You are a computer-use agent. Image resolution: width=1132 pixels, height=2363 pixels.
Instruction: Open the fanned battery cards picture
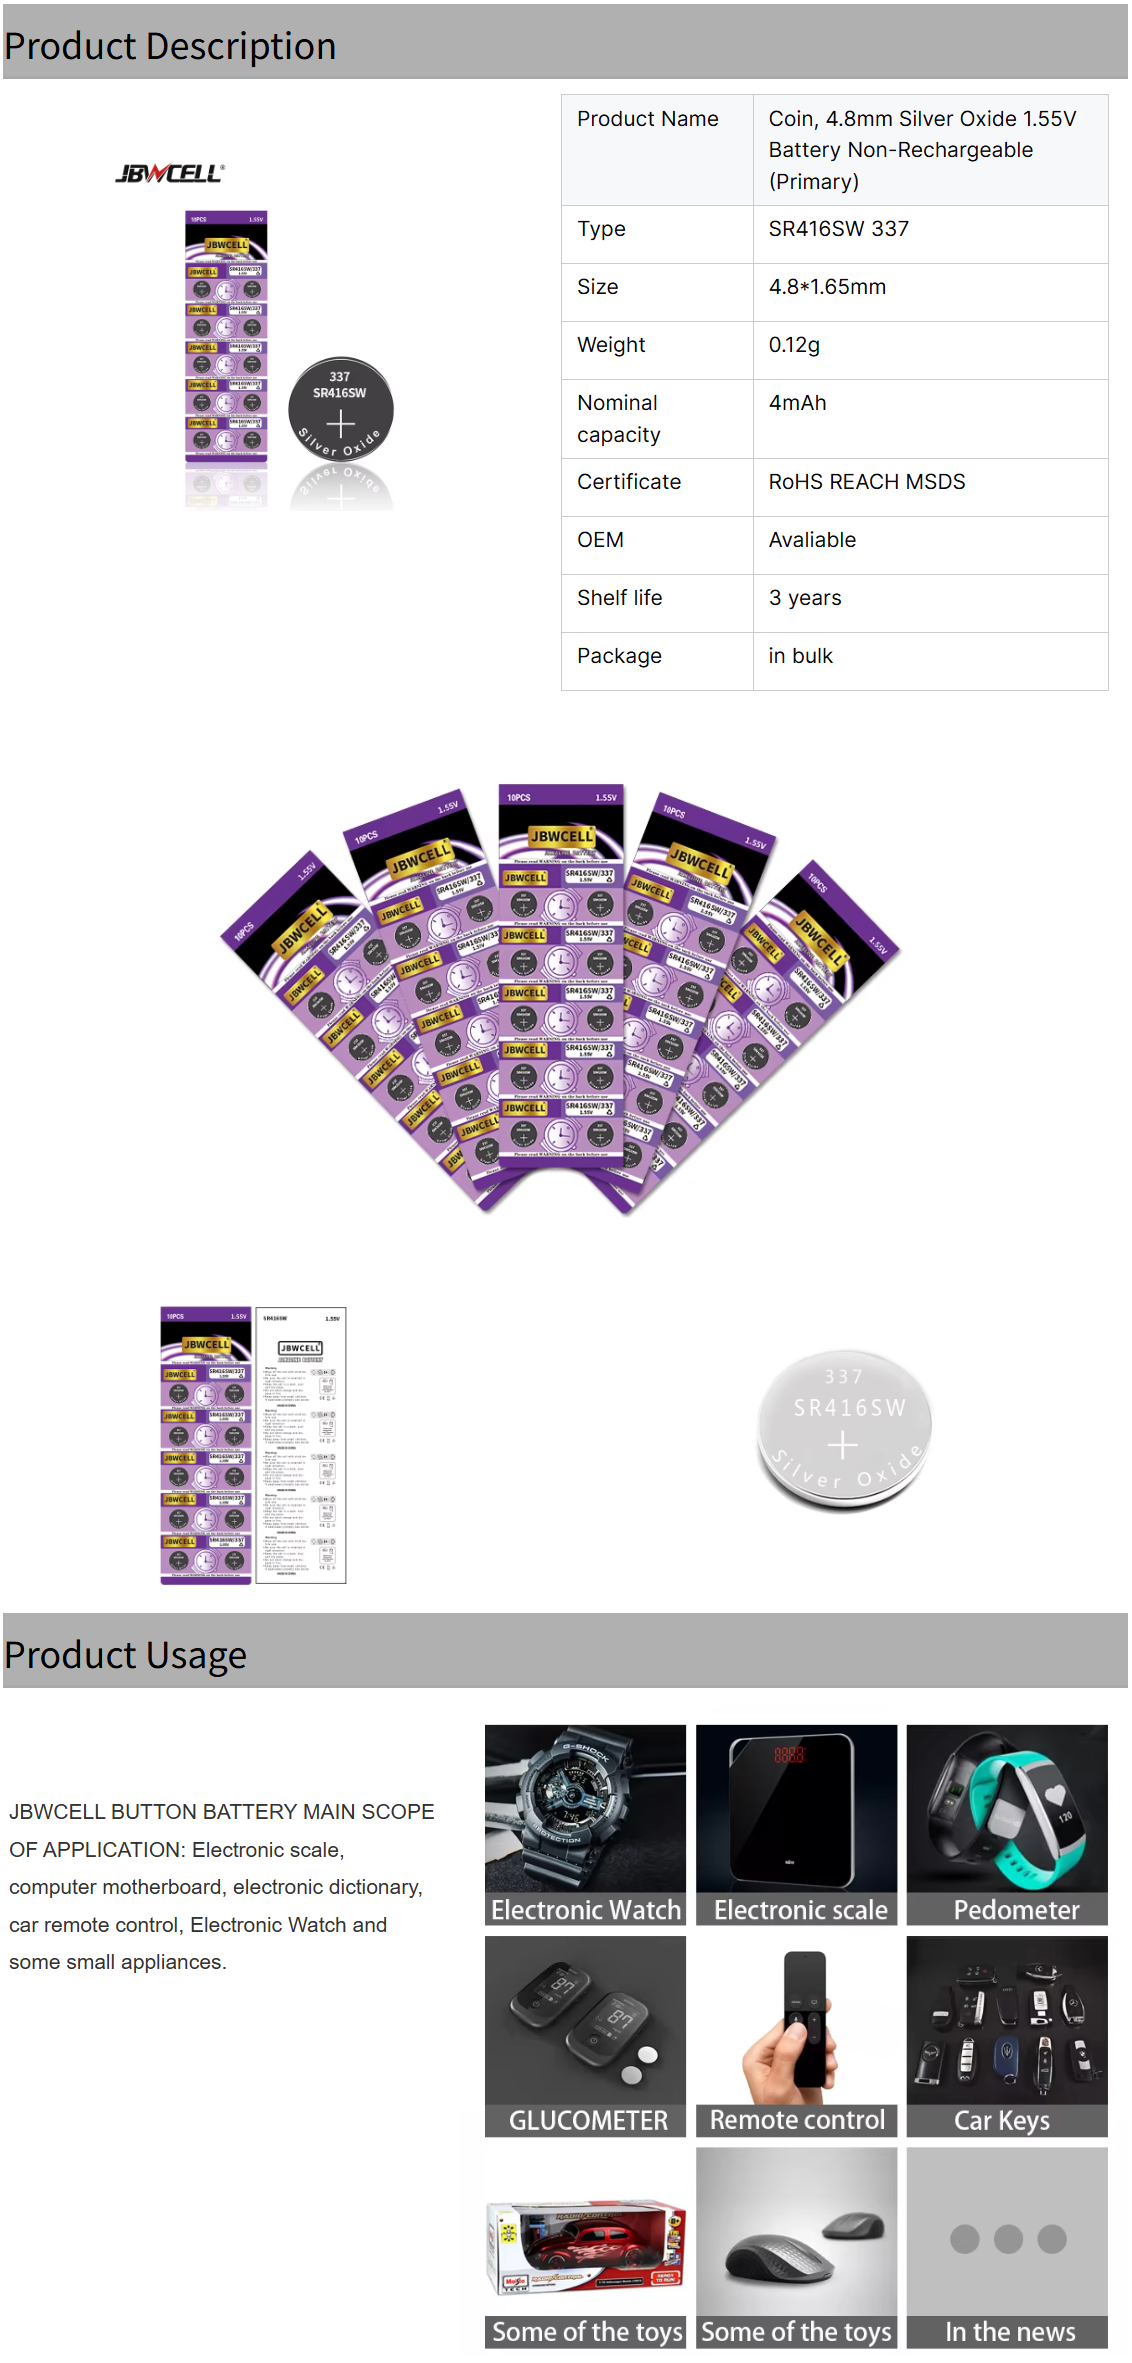(561, 998)
